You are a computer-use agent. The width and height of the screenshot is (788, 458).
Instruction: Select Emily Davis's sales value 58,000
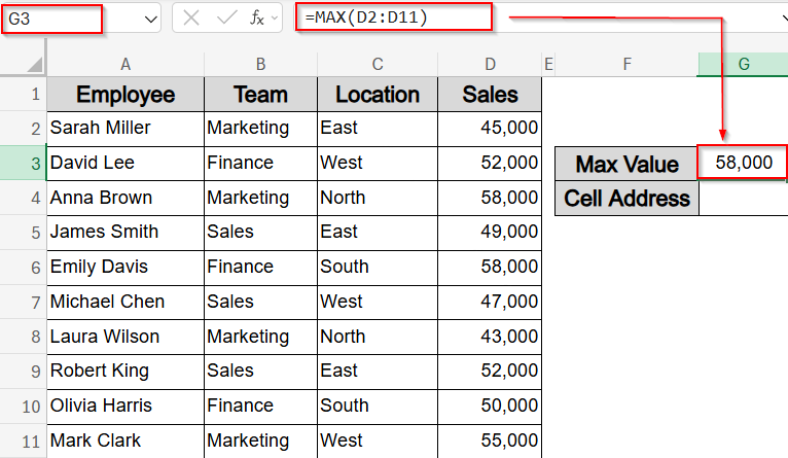[x=490, y=267]
